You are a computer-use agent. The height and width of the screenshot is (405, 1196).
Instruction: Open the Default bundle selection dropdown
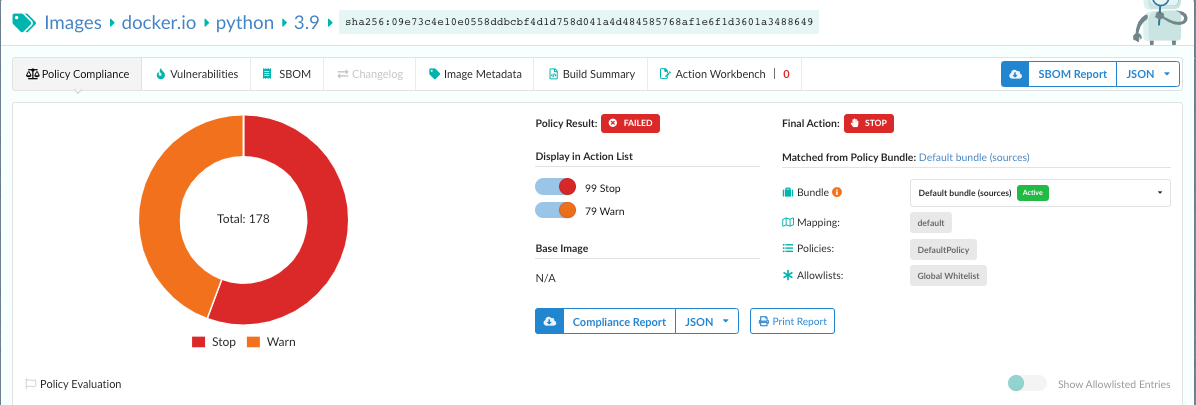pos(1039,192)
